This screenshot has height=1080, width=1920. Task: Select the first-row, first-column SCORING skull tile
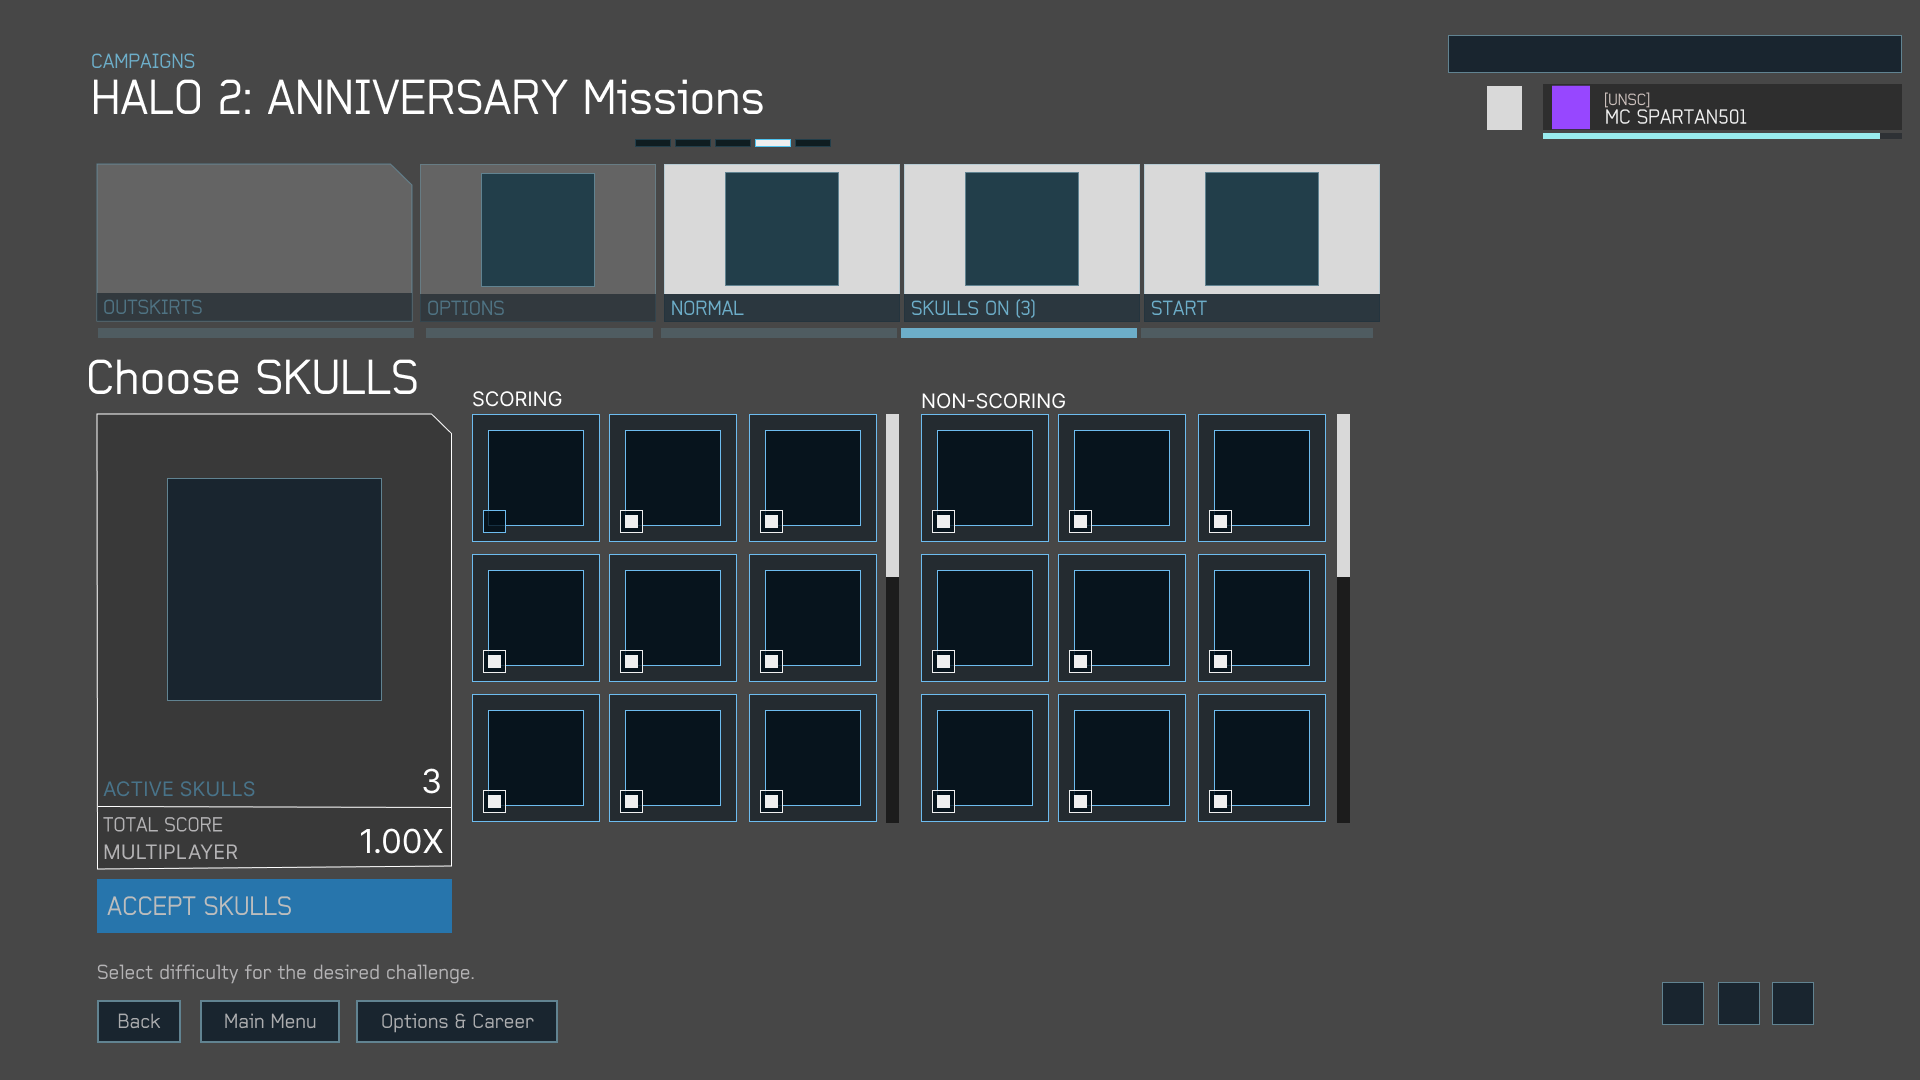pyautogui.click(x=536, y=478)
